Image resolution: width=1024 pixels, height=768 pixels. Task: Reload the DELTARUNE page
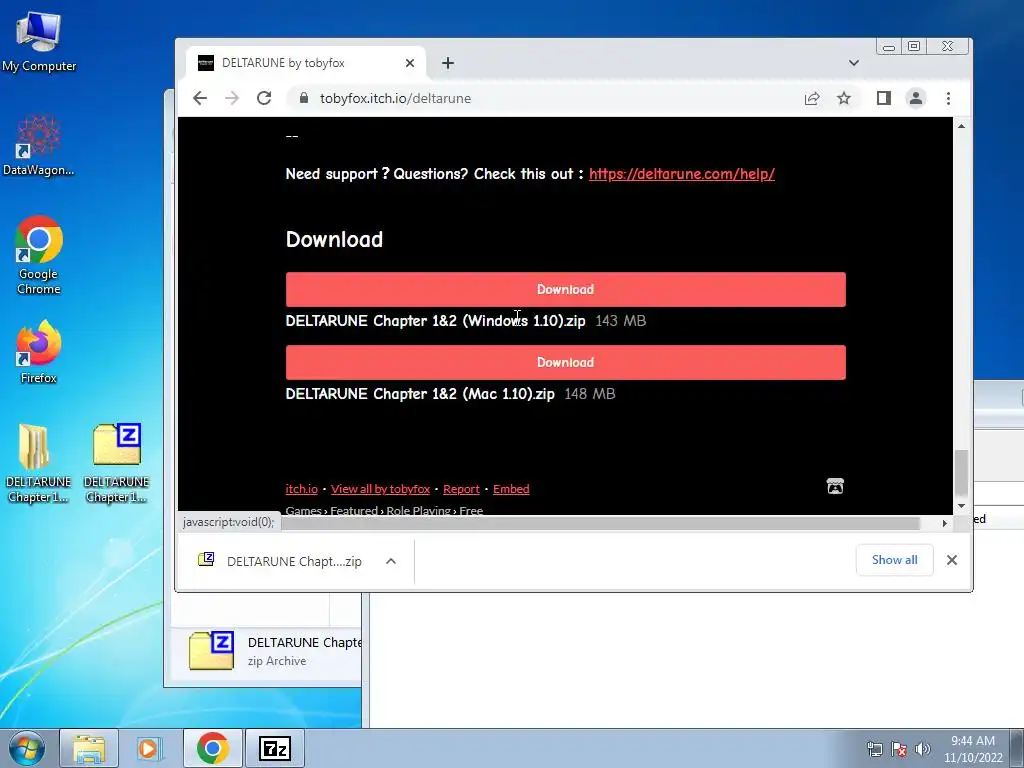click(264, 98)
